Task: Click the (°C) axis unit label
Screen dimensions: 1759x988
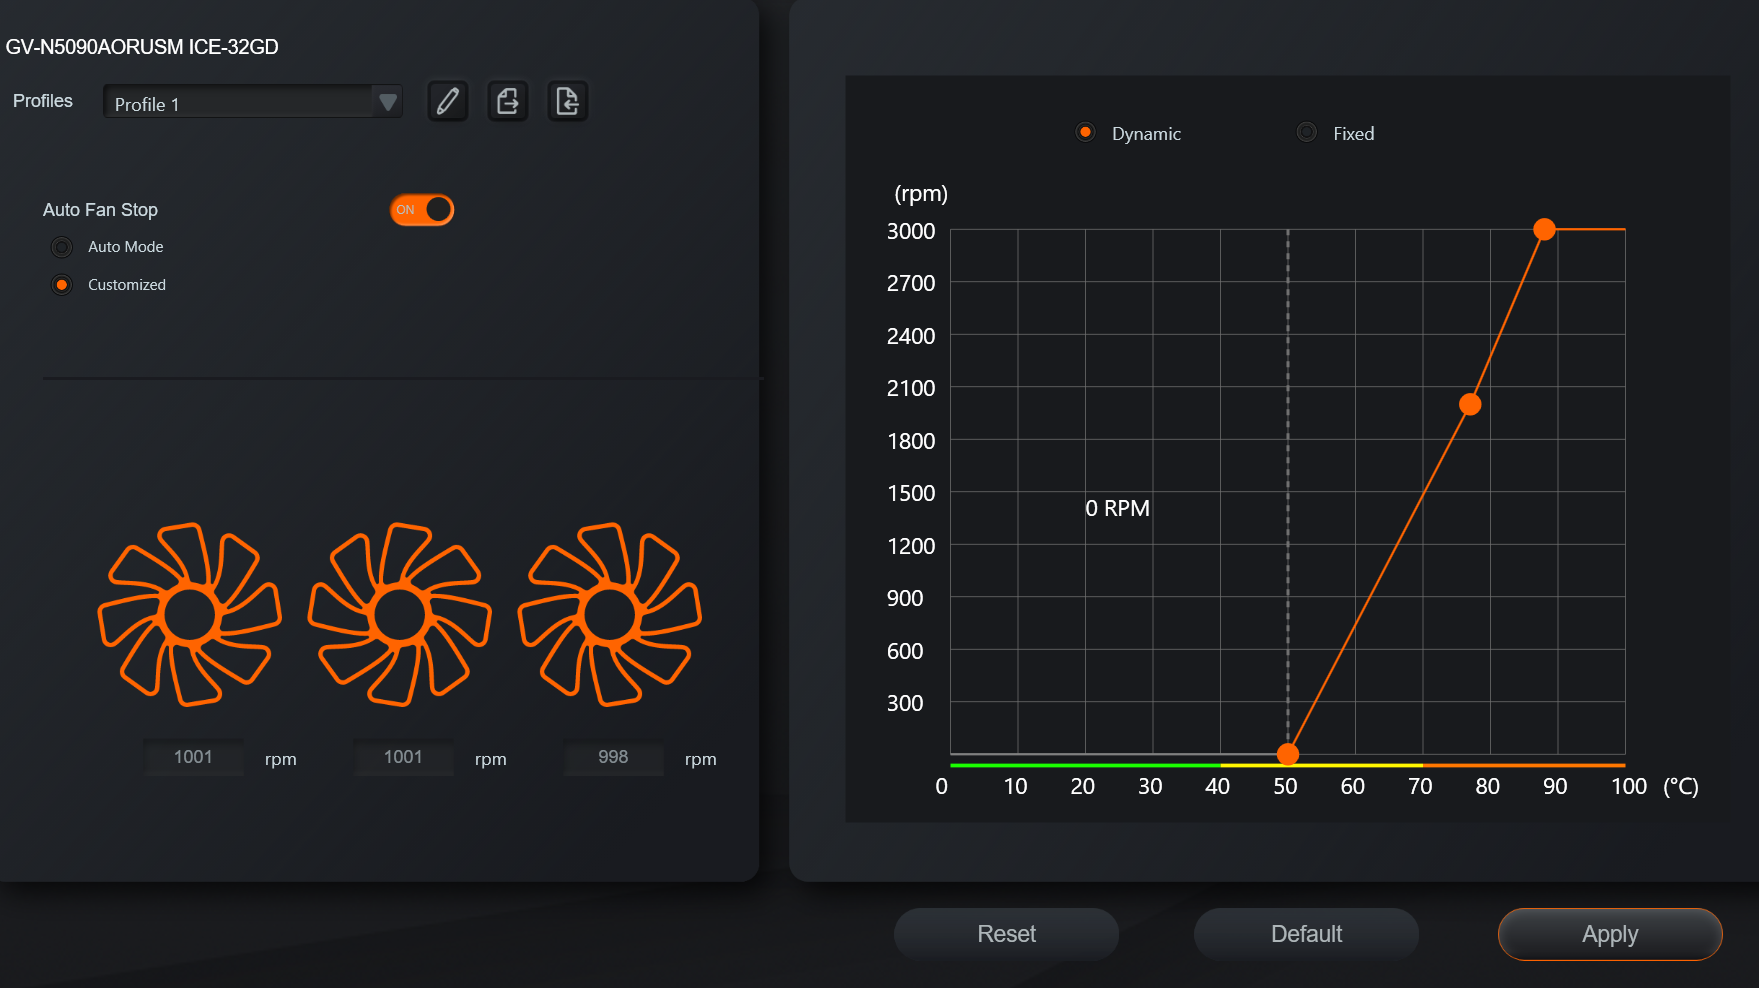Action: pyautogui.click(x=1681, y=786)
